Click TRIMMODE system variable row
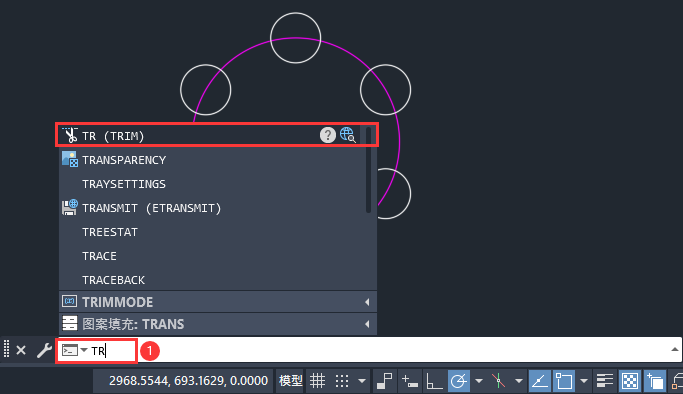This screenshot has width=683, height=394. [x=218, y=302]
